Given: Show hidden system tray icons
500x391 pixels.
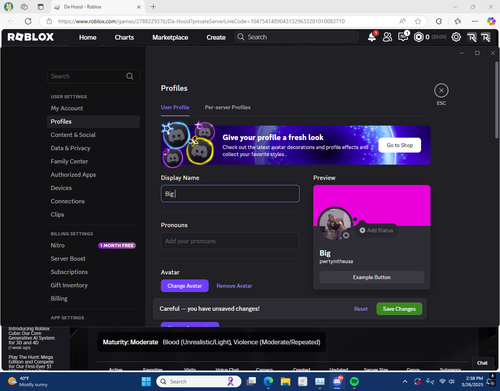Looking at the screenshot, I should coord(405,381).
